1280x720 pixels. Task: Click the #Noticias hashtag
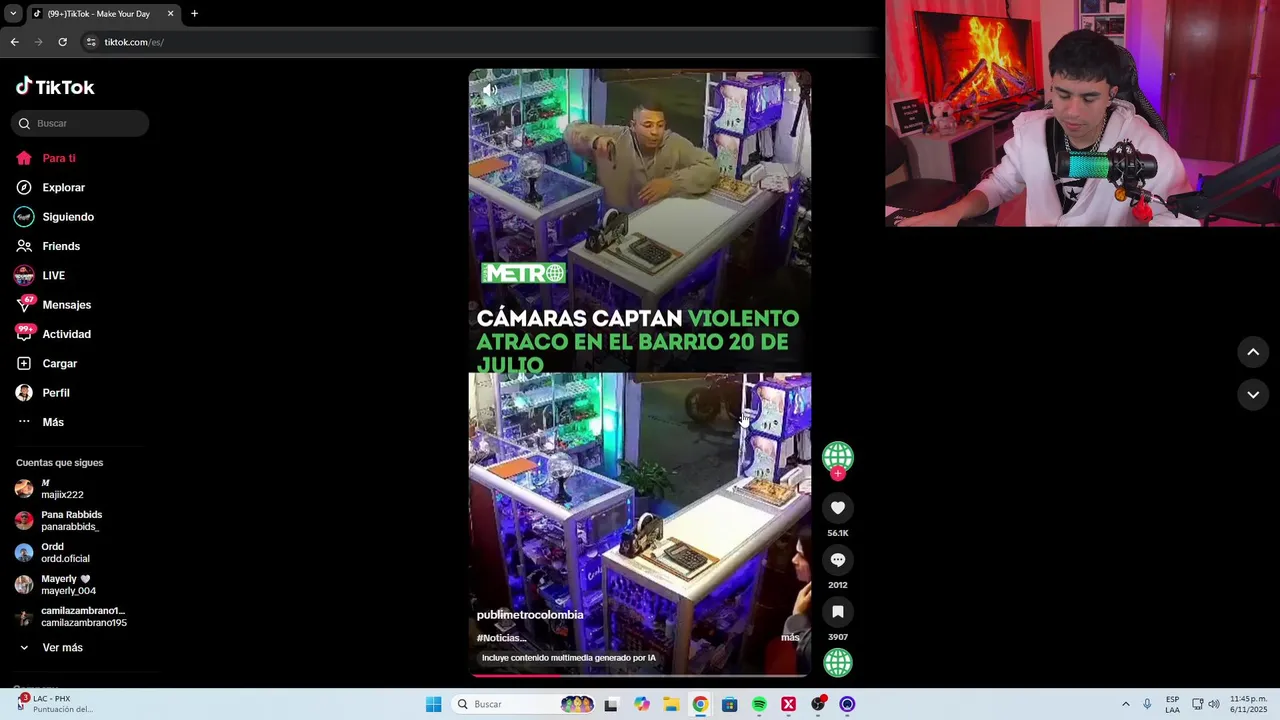point(501,638)
